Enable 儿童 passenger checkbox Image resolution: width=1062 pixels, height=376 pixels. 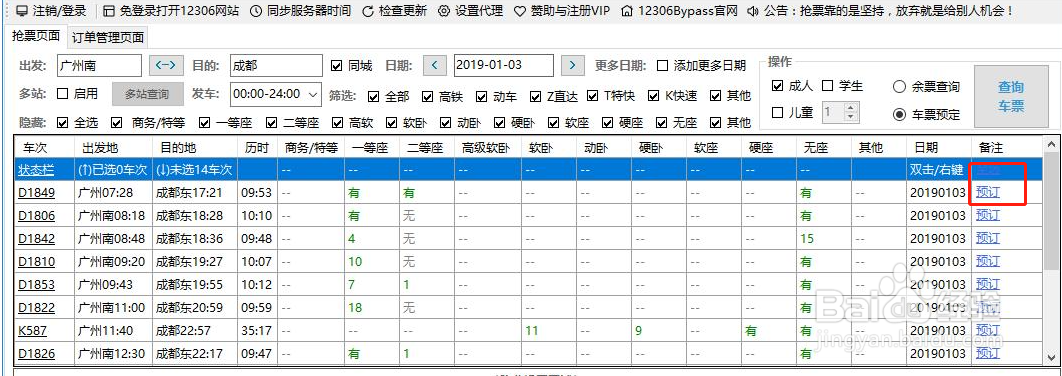click(x=778, y=112)
